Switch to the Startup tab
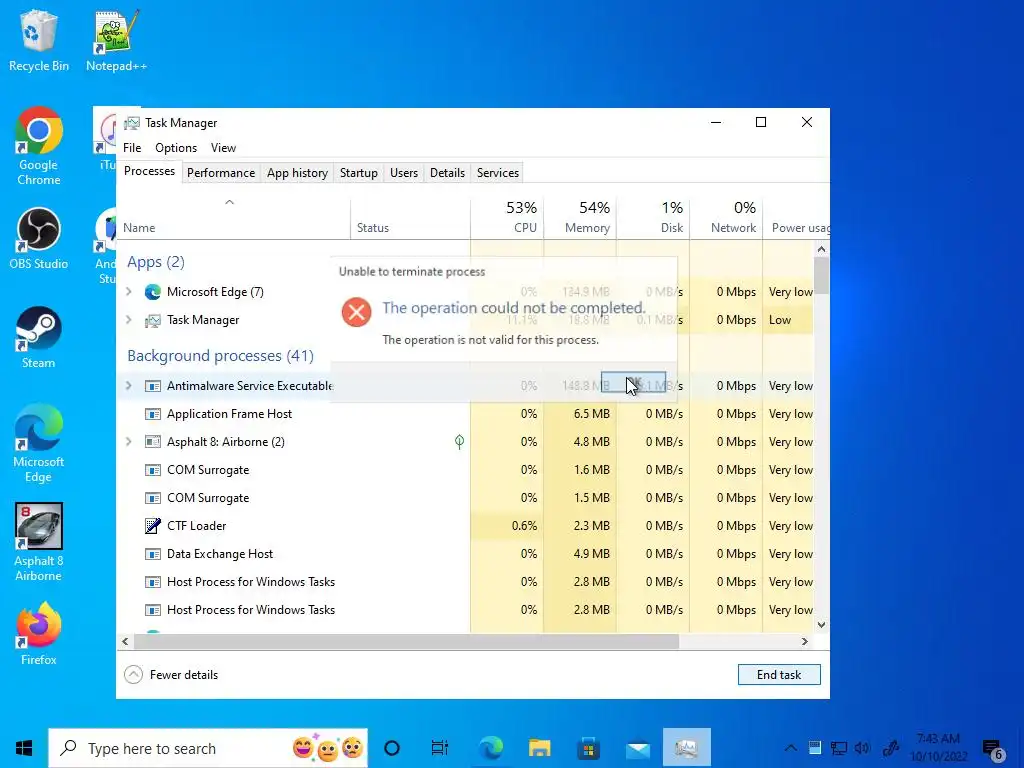This screenshot has width=1024, height=768. [359, 173]
